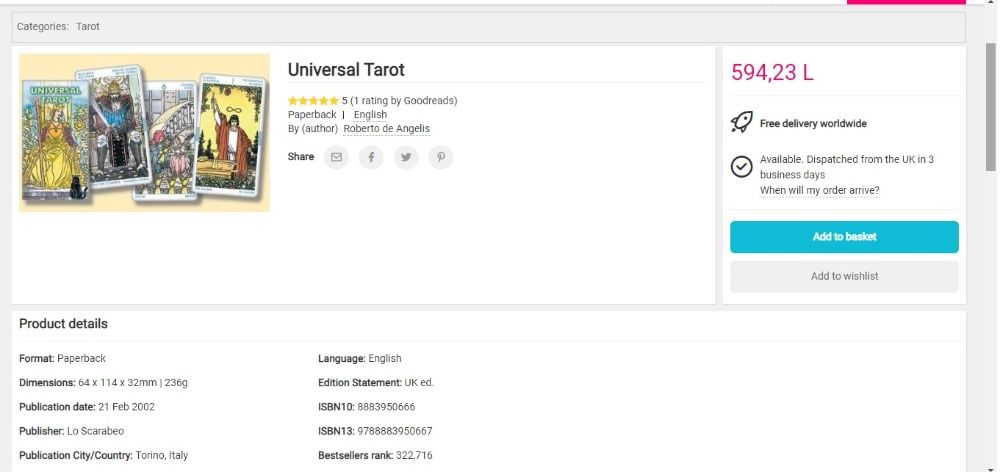
Task: Click 'Torino, Italy' publication city
Action: coord(162,455)
